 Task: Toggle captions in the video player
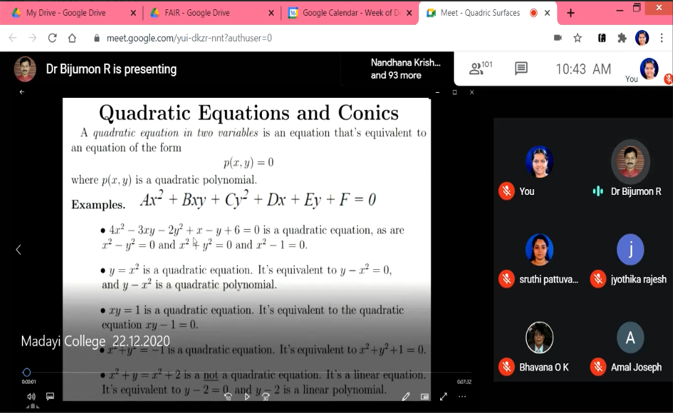click(50, 396)
